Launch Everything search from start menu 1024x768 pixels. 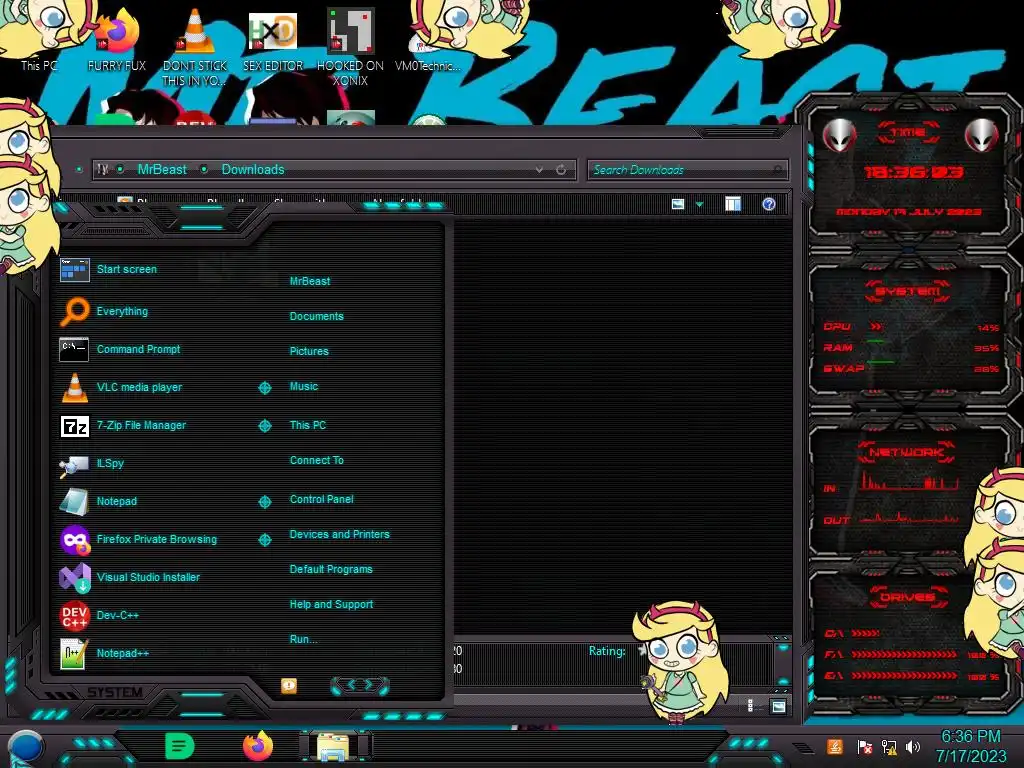click(121, 312)
